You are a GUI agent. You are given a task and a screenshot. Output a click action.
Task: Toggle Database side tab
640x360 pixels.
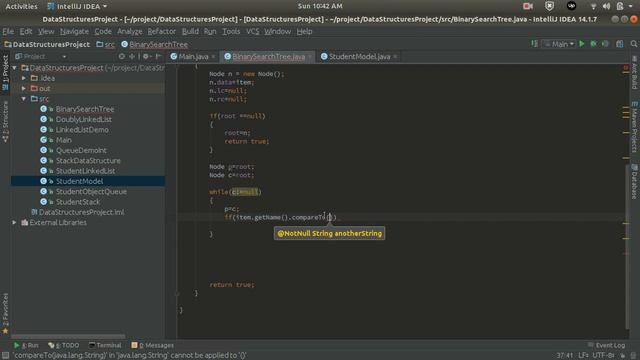coord(634,181)
